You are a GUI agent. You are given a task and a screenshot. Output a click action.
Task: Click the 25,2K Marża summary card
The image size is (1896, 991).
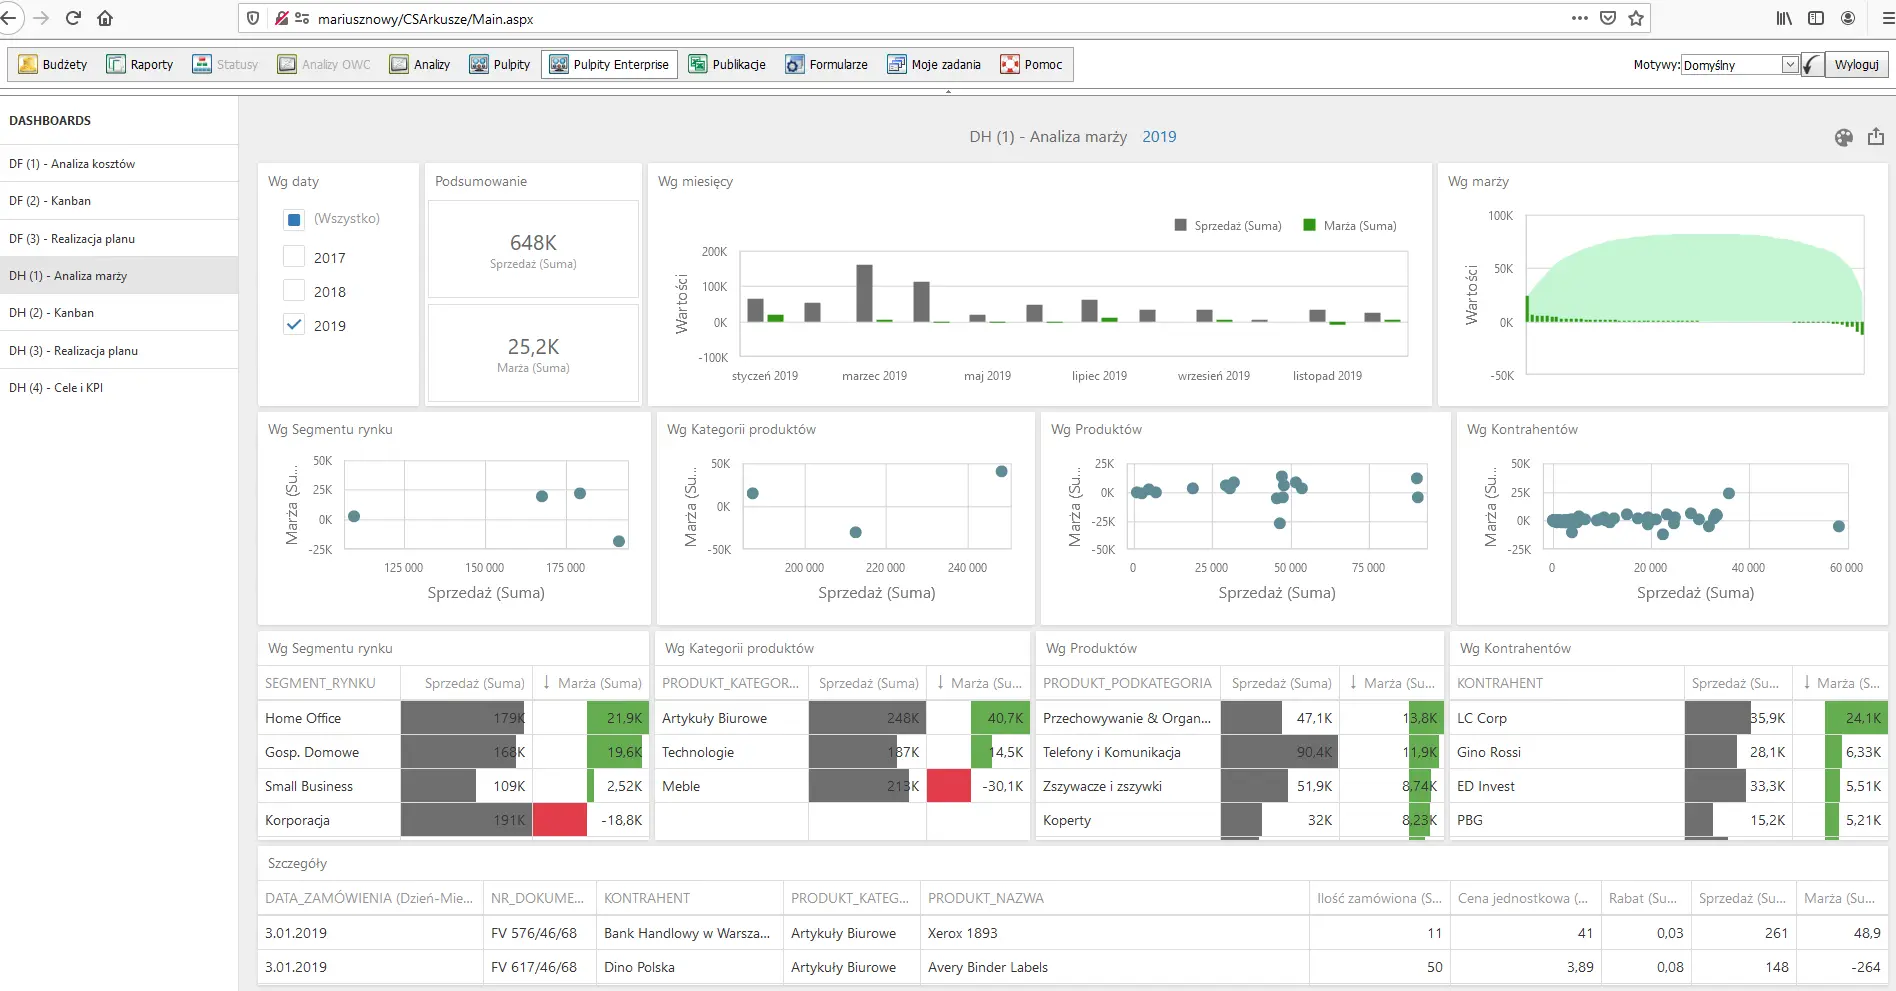point(533,353)
